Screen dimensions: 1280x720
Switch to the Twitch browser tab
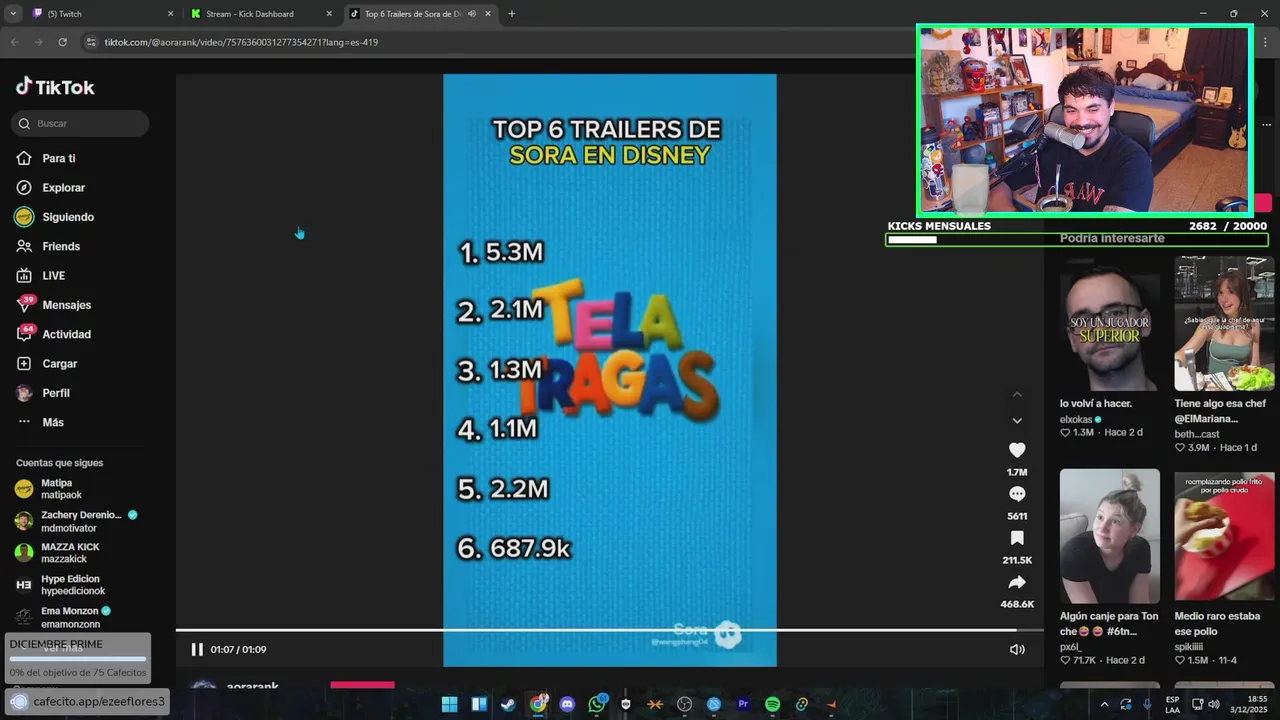(100, 14)
